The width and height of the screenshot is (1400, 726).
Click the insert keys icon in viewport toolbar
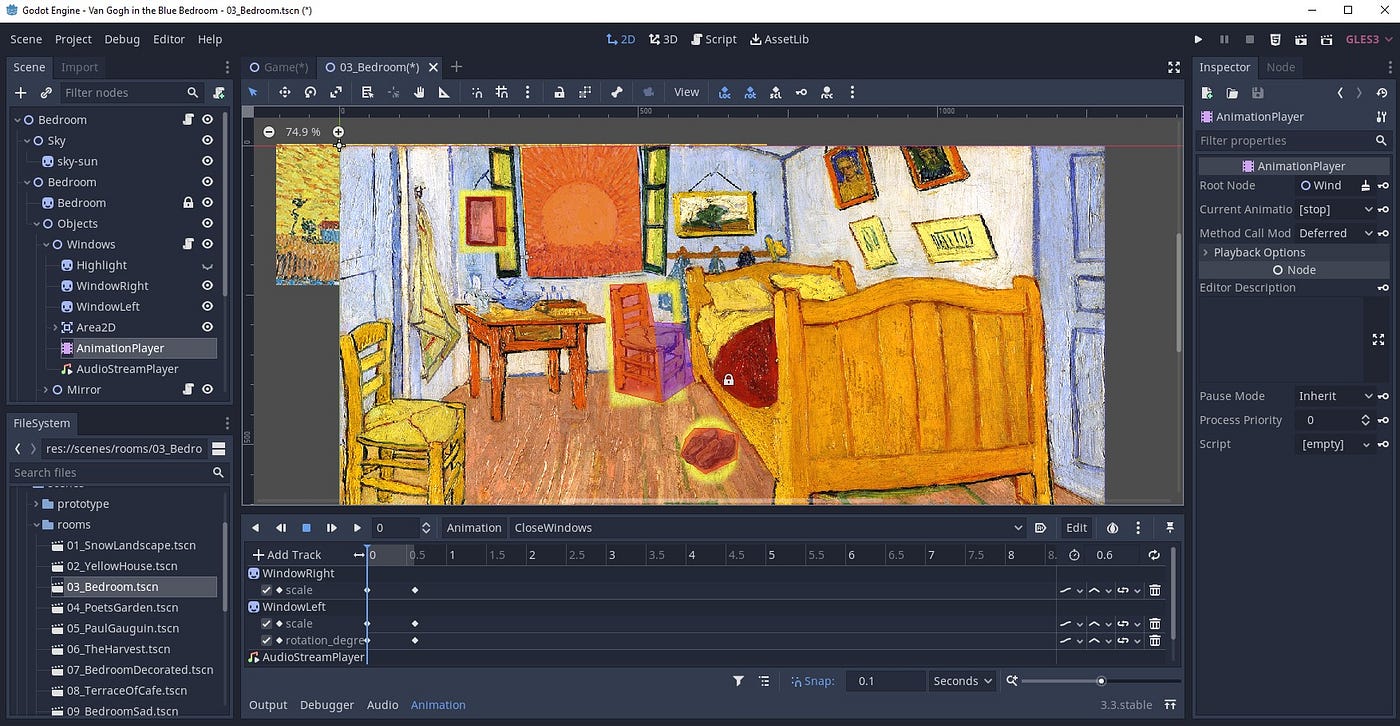pyautogui.click(x=801, y=92)
